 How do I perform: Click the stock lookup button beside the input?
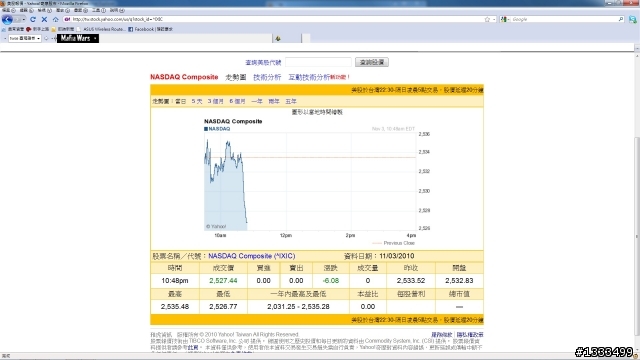pos(371,62)
